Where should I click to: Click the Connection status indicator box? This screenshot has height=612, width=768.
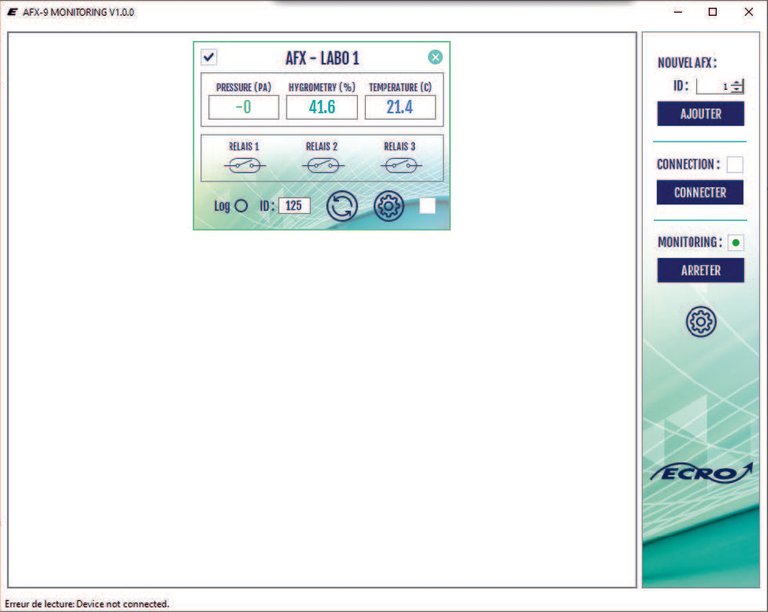735,165
